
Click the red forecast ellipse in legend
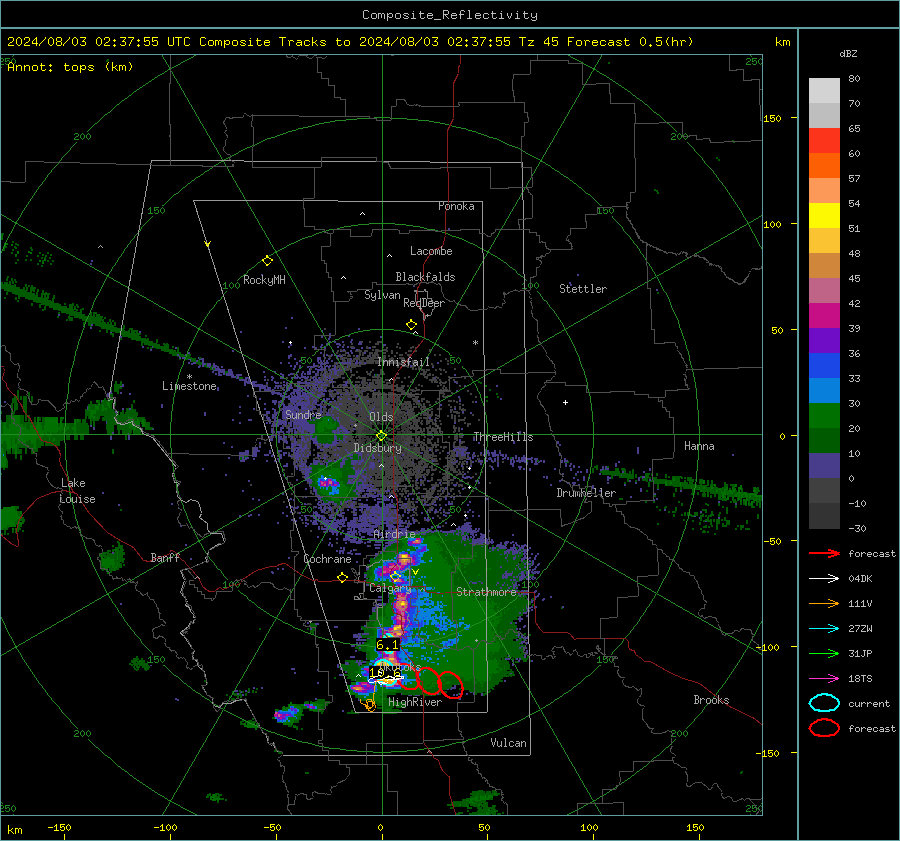click(x=824, y=728)
